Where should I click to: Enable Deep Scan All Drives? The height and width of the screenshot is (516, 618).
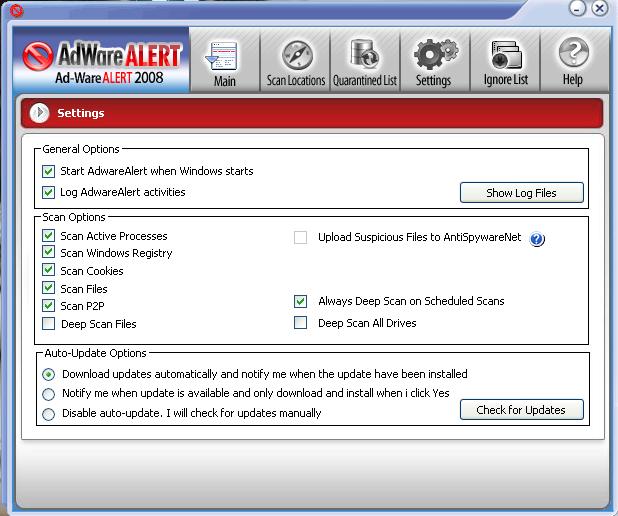300,323
